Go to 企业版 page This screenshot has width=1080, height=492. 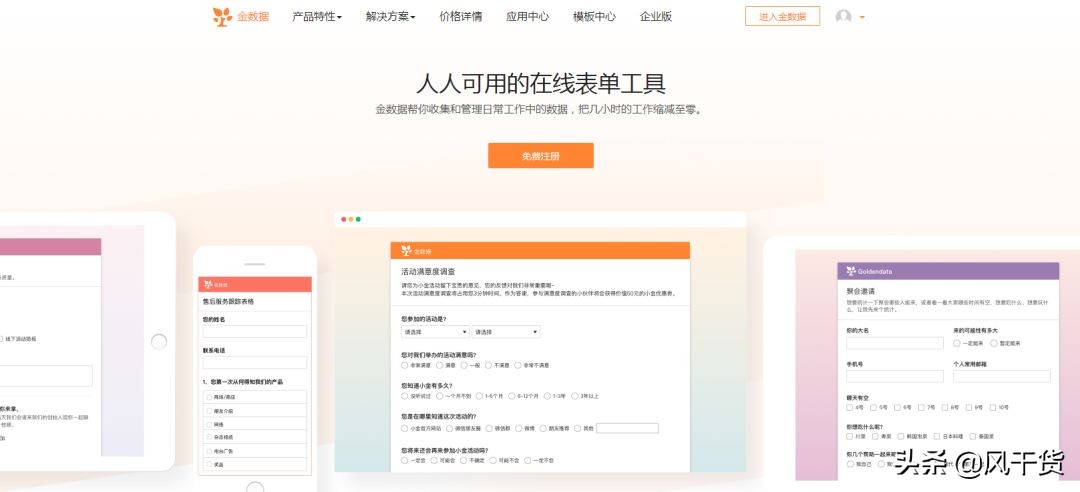coord(656,17)
